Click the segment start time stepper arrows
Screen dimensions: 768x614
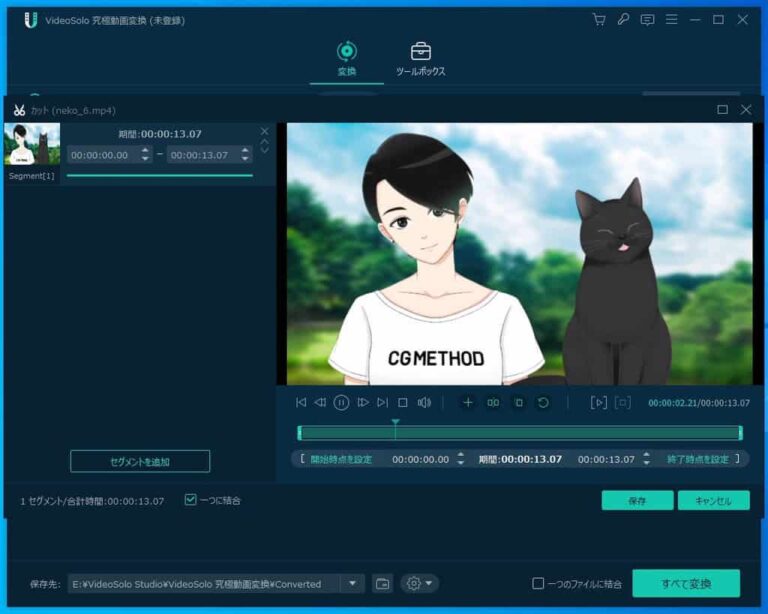click(x=145, y=155)
